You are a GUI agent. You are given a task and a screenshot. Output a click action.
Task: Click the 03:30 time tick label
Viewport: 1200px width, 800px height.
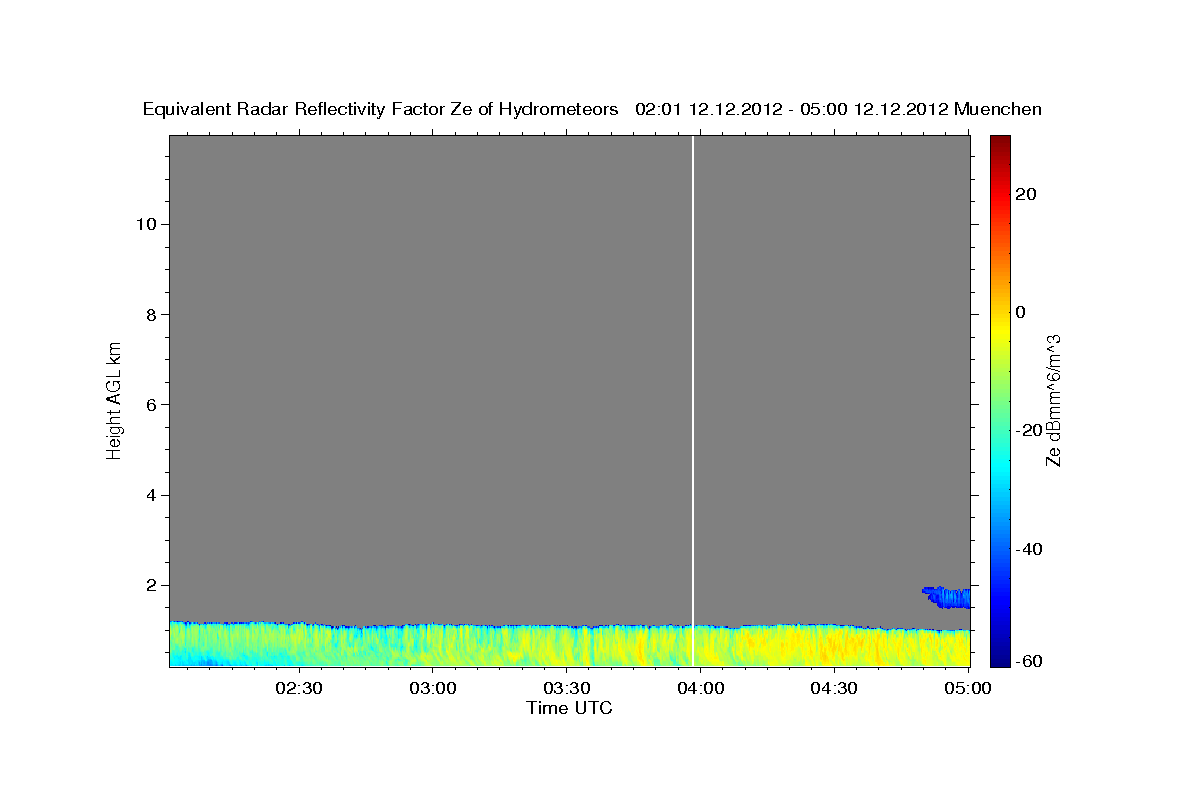pyautogui.click(x=567, y=688)
